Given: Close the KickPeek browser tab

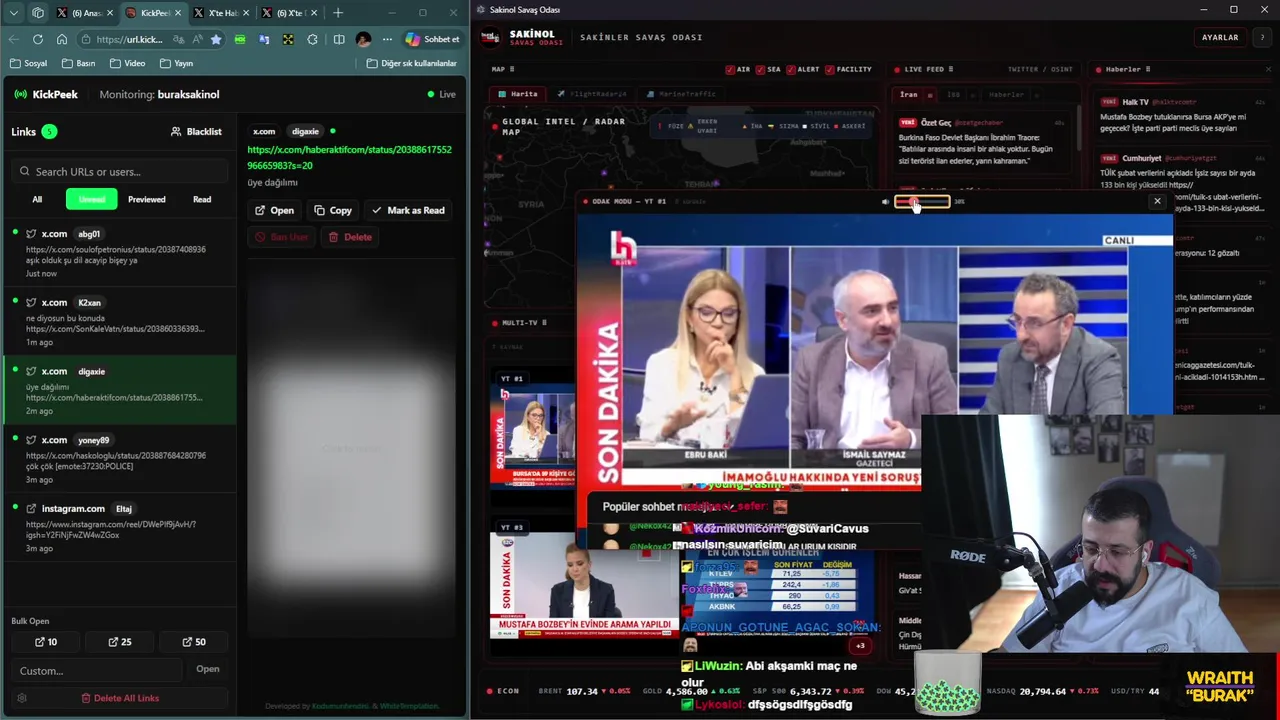Looking at the screenshot, I should coord(176,13).
